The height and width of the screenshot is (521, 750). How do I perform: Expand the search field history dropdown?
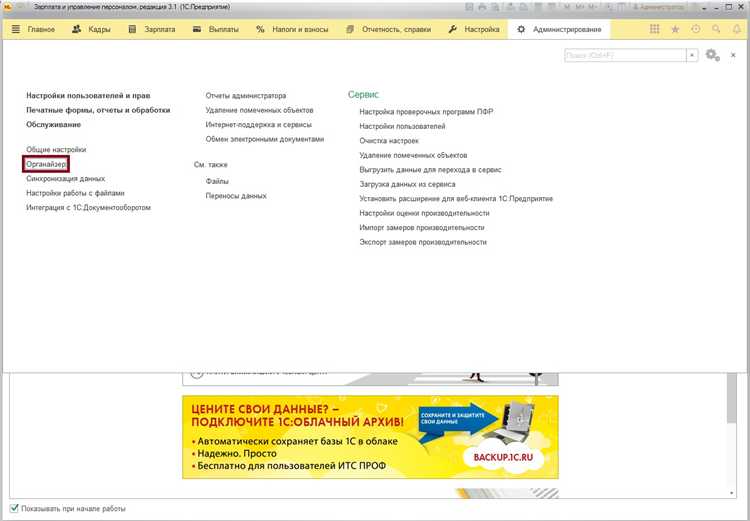692,55
